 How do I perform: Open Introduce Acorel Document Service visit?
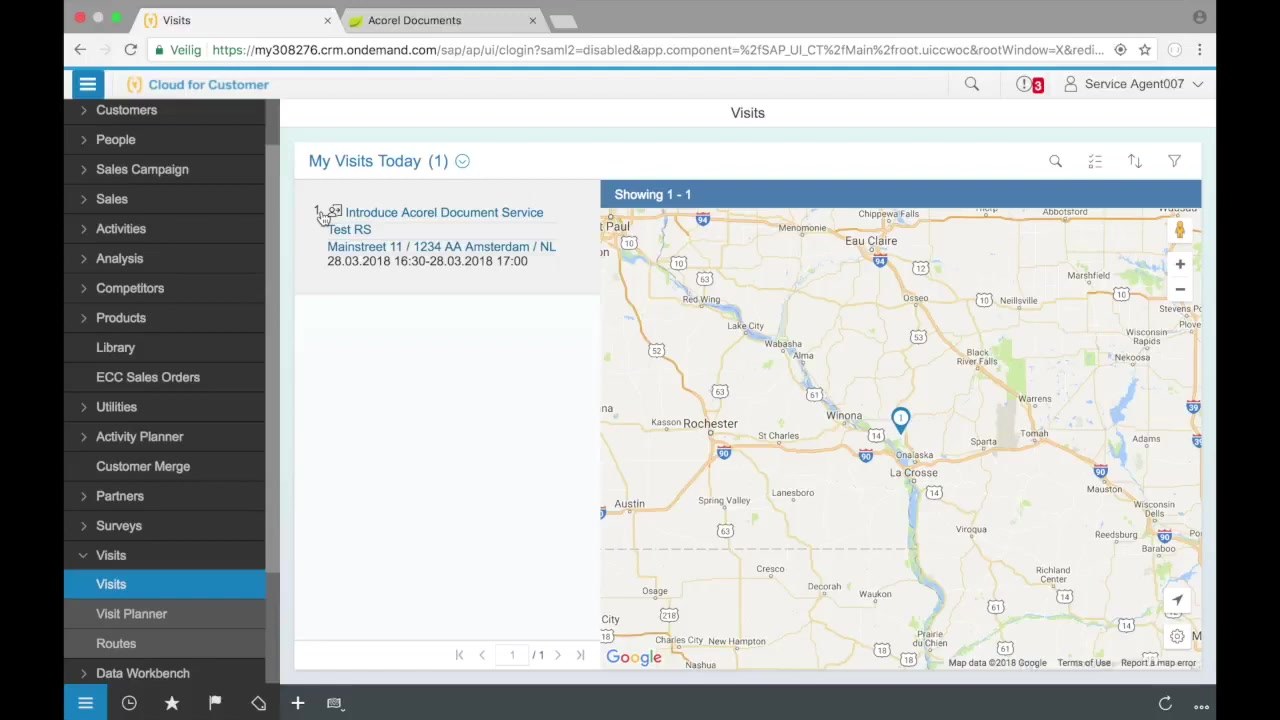coord(444,212)
